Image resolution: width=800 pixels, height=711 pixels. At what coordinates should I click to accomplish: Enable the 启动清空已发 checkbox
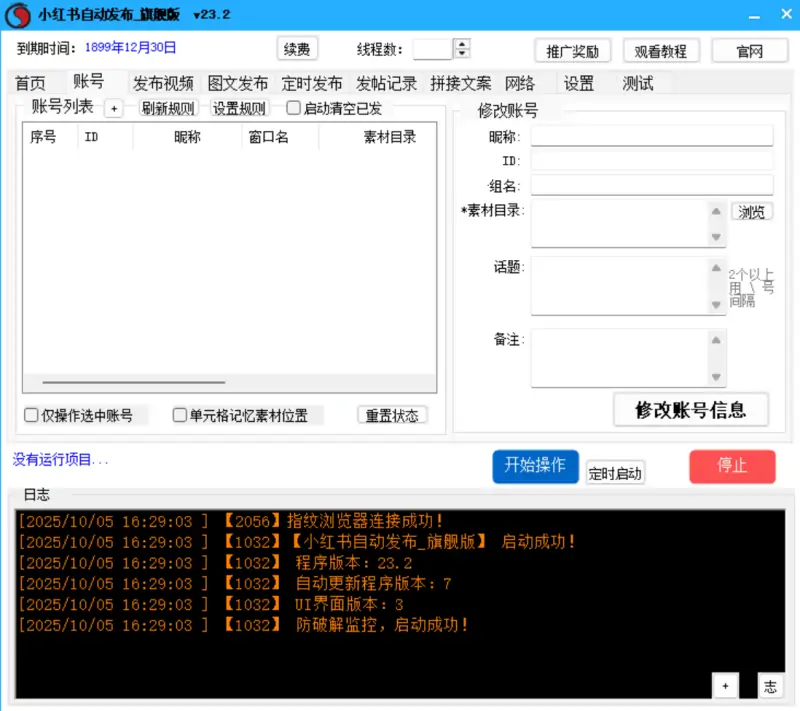tap(294, 108)
